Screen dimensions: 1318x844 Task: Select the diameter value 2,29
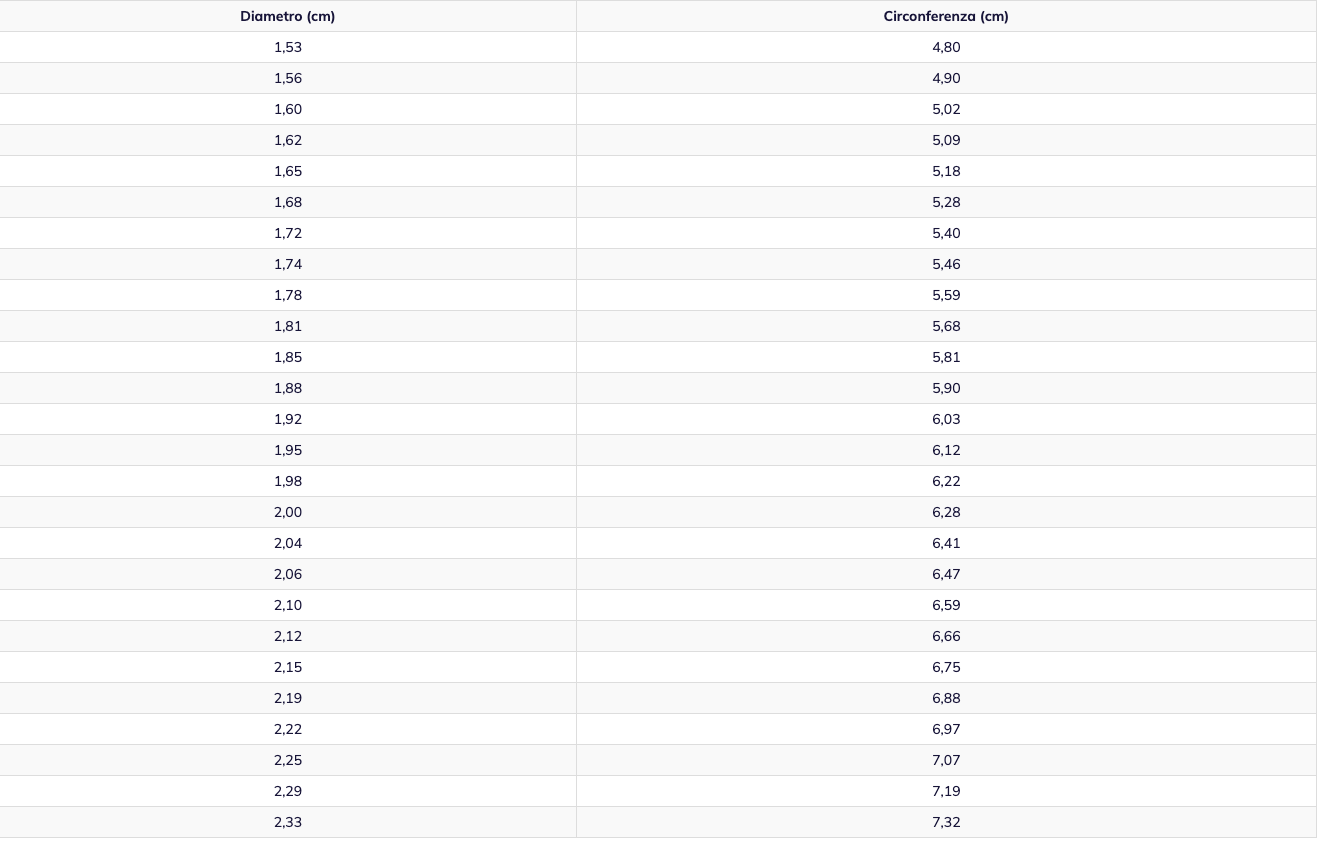point(288,791)
